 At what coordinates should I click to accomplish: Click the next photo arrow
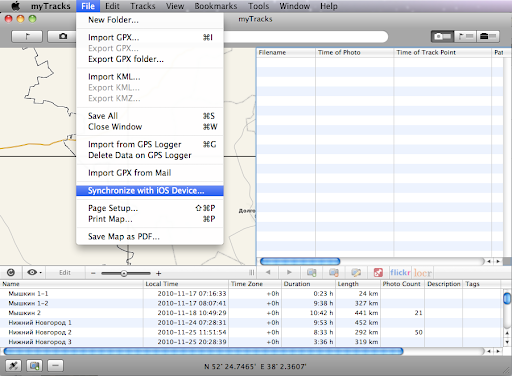[289, 272]
